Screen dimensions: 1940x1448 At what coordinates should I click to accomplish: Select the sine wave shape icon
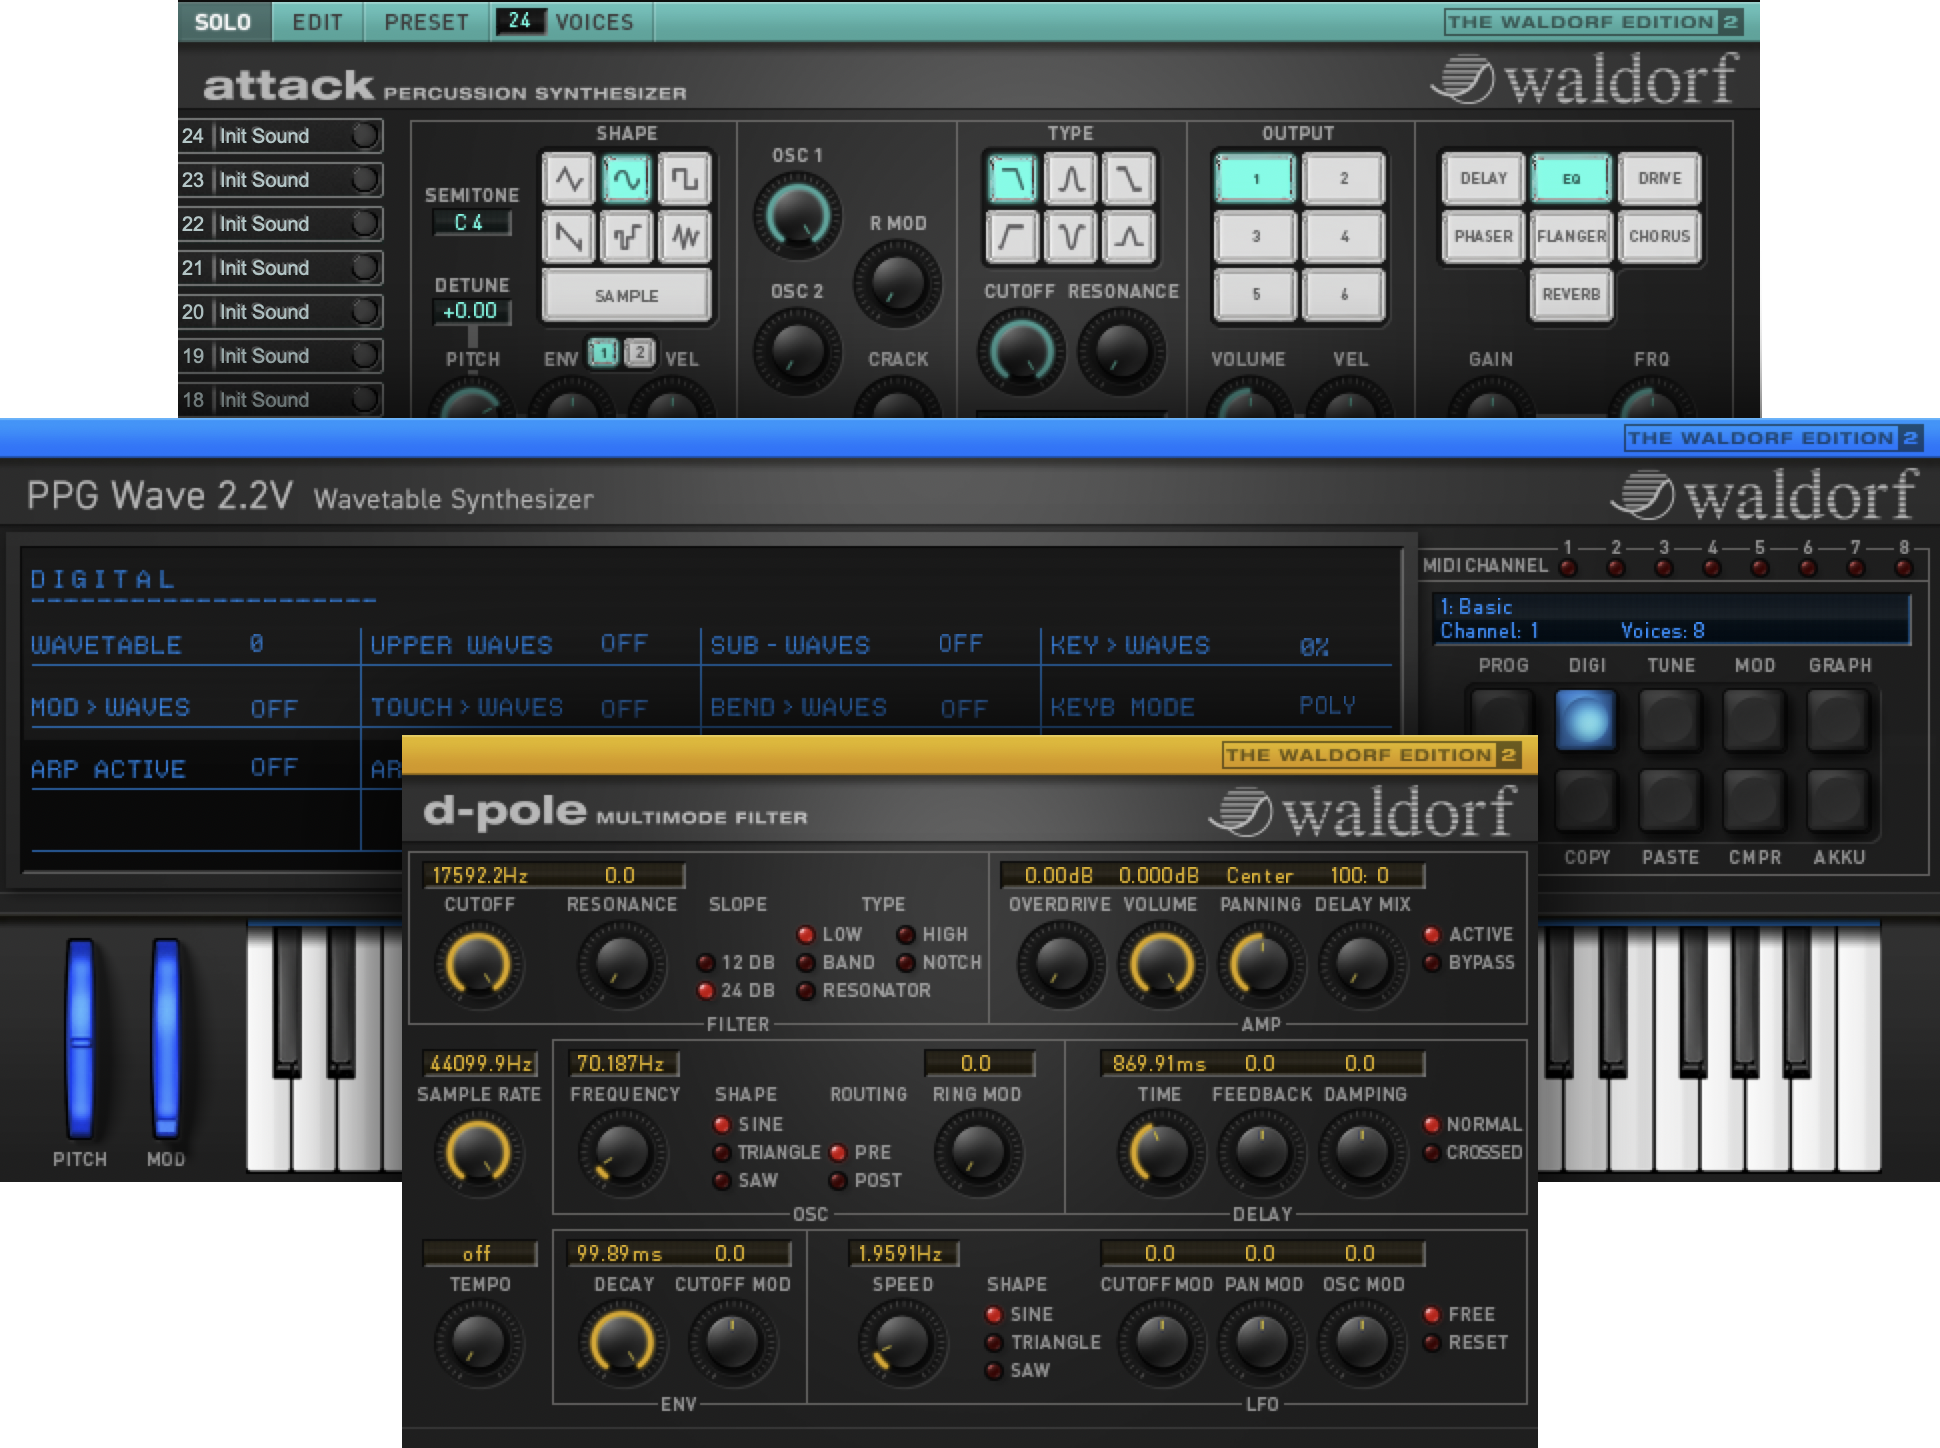(x=626, y=179)
